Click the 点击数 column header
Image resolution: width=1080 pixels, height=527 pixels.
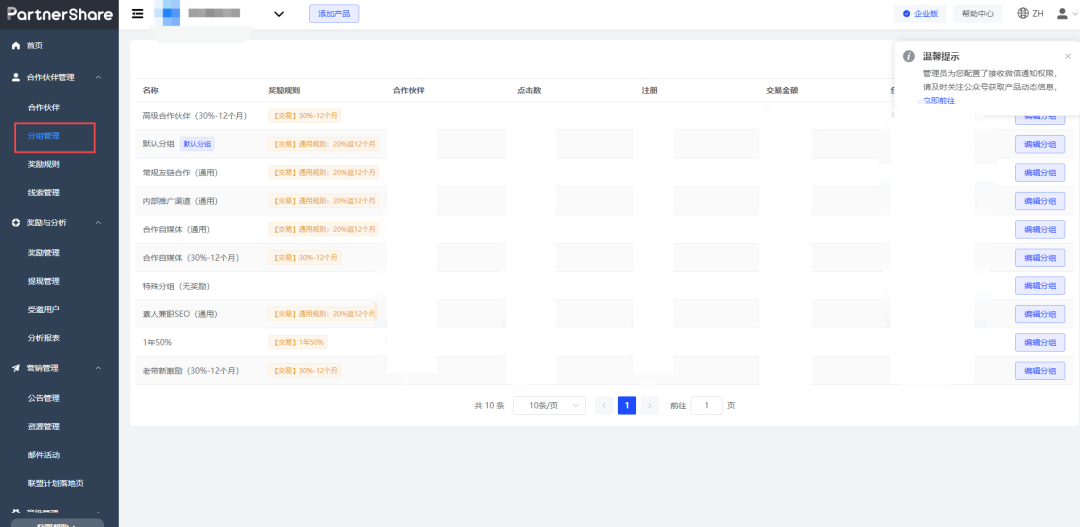(x=529, y=91)
